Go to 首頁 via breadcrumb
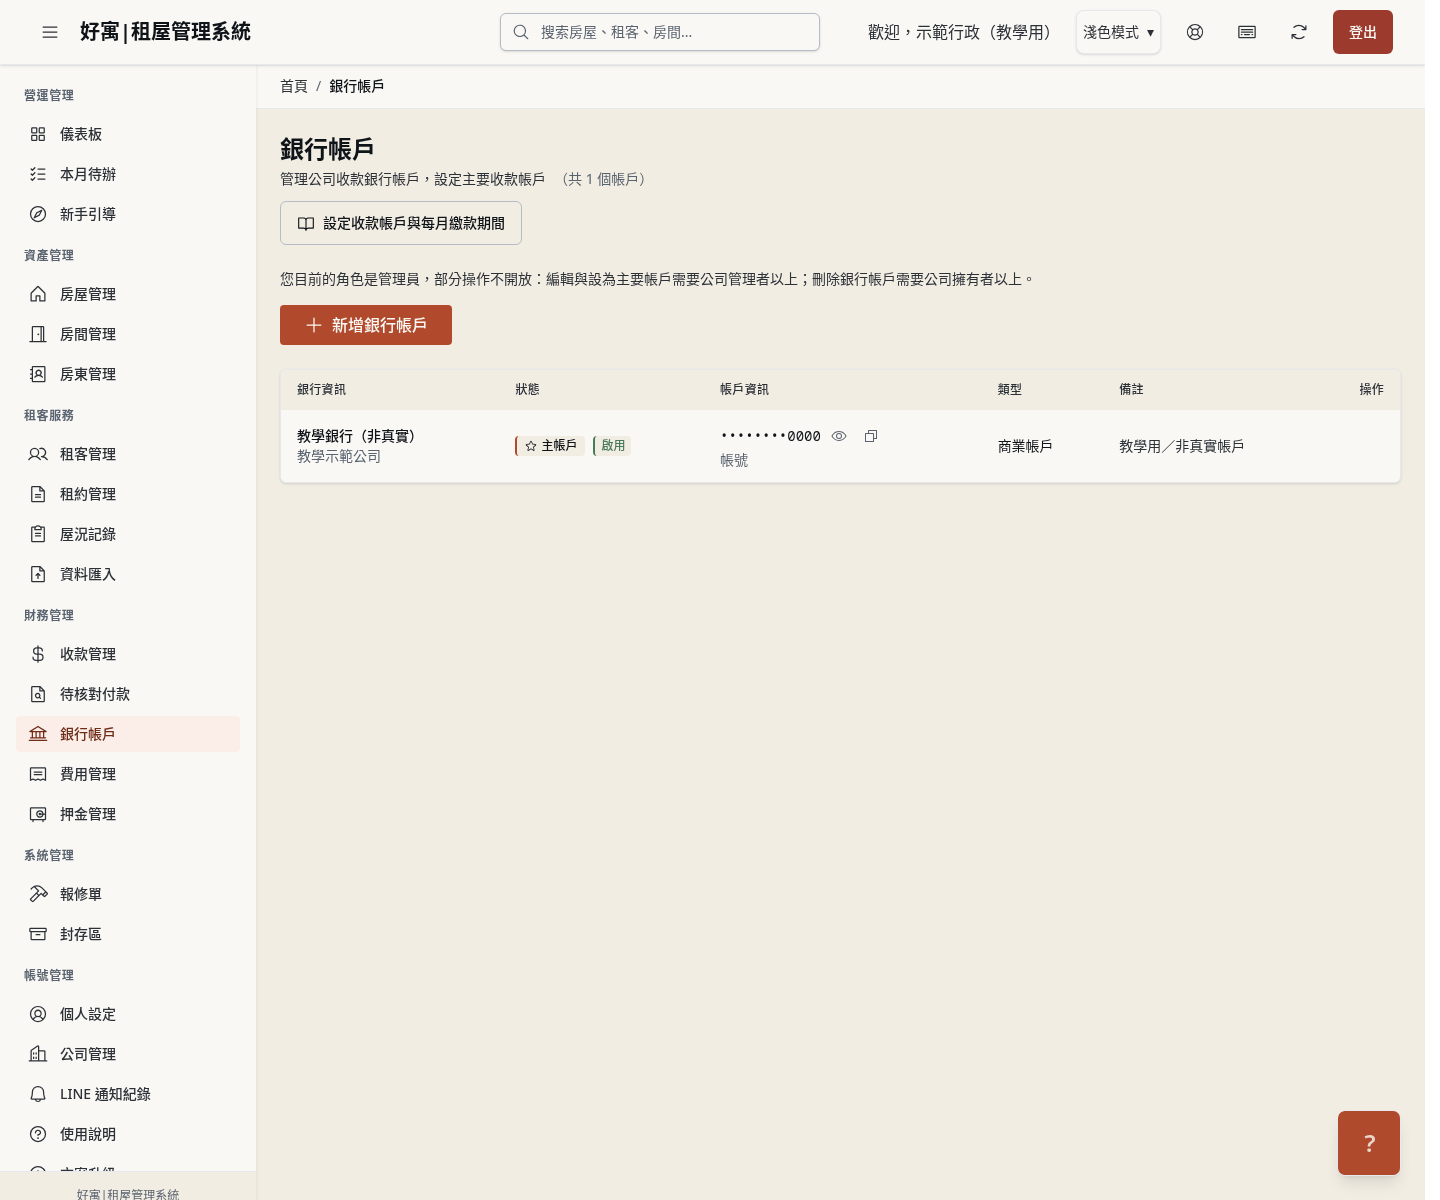Image resolution: width=1440 pixels, height=1200 pixels. 294,86
